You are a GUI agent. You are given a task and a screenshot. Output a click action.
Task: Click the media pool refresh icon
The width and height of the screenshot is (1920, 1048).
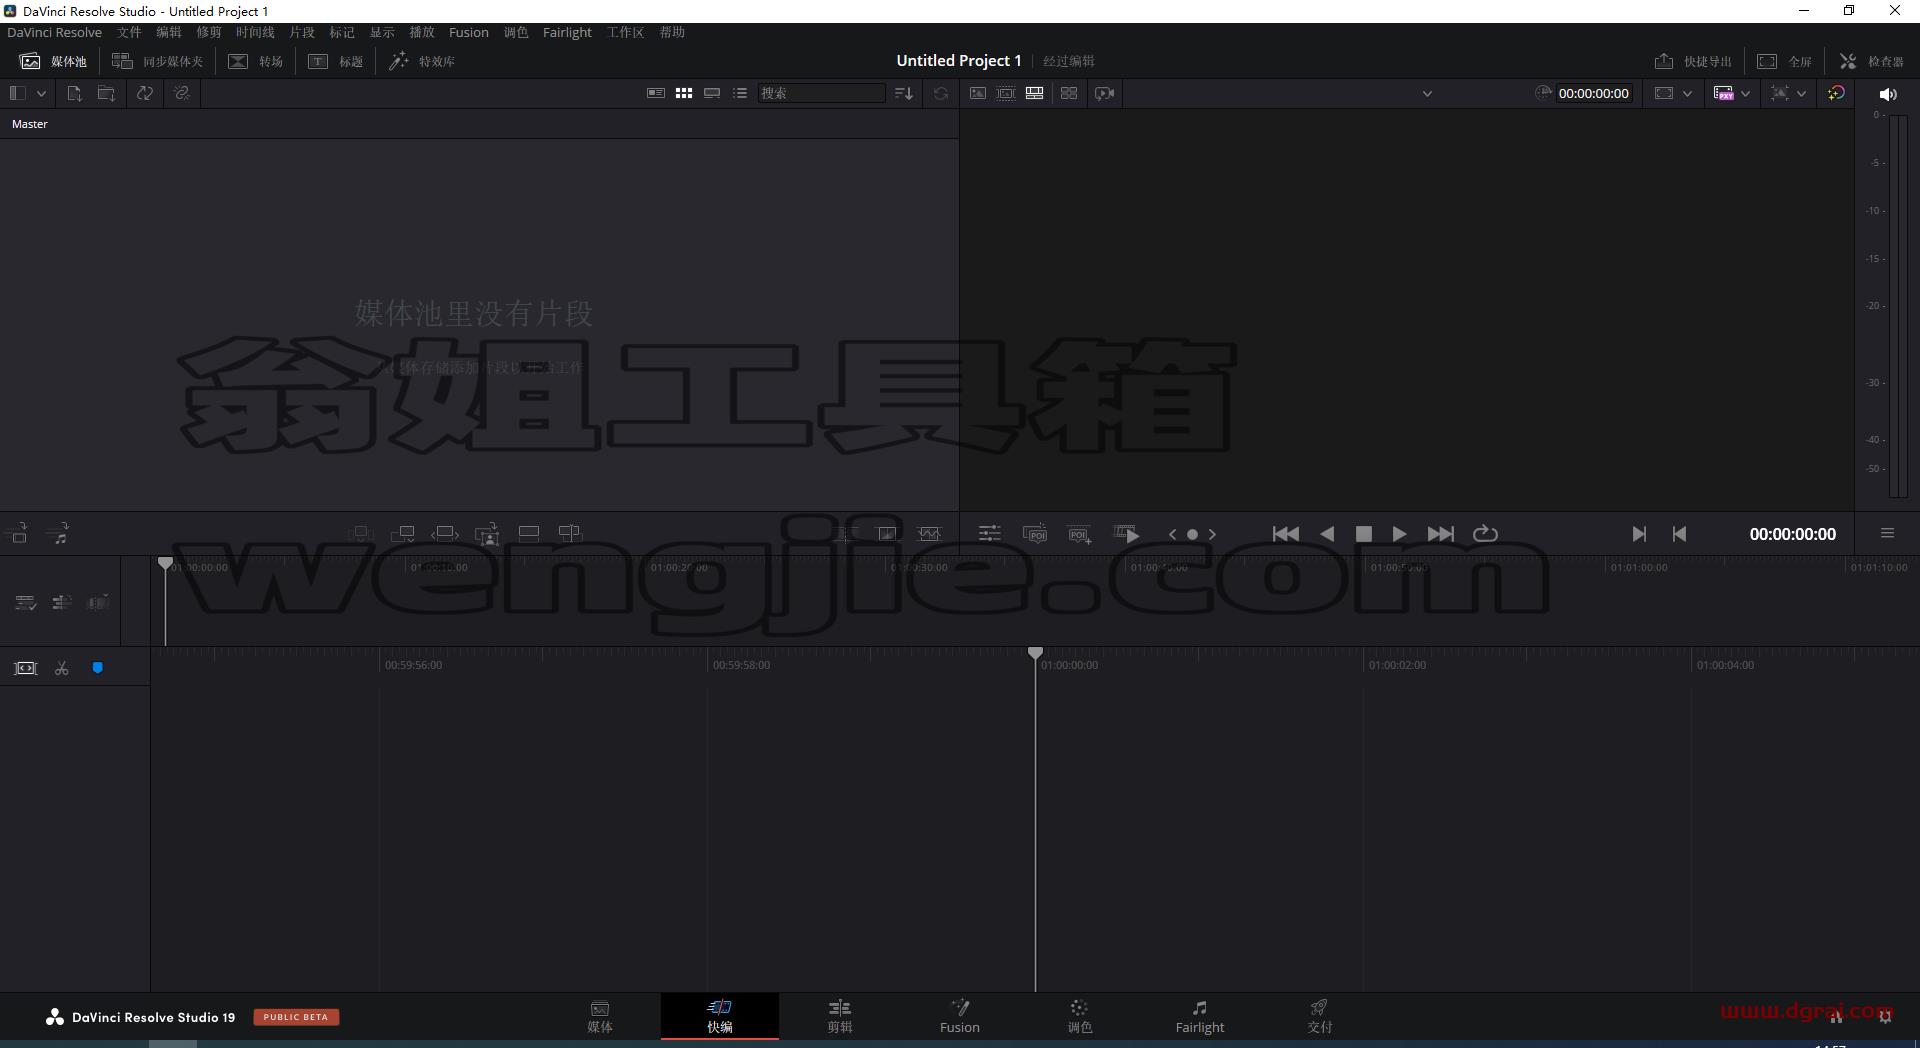point(941,93)
